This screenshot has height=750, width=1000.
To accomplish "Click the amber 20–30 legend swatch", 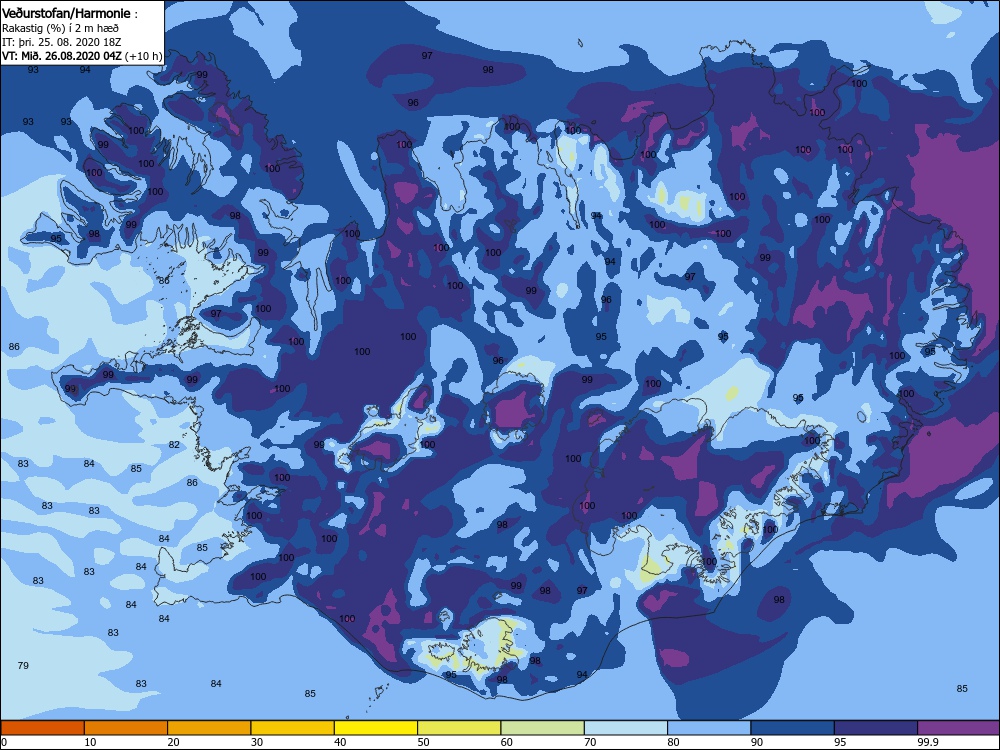I will point(209,728).
